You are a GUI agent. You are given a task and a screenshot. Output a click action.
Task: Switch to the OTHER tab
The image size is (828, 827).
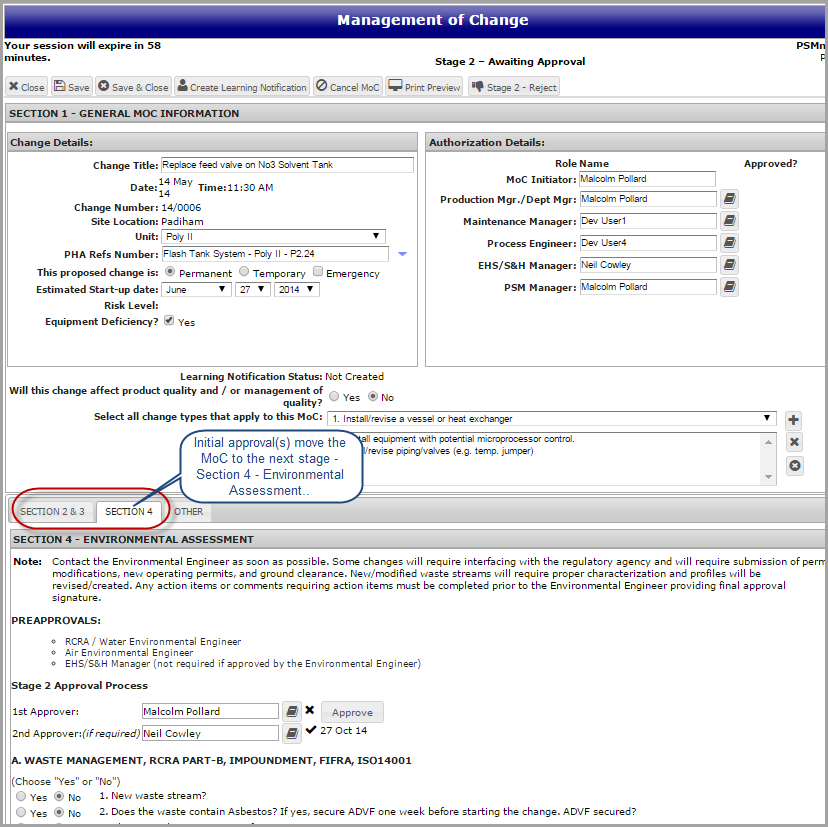click(188, 511)
